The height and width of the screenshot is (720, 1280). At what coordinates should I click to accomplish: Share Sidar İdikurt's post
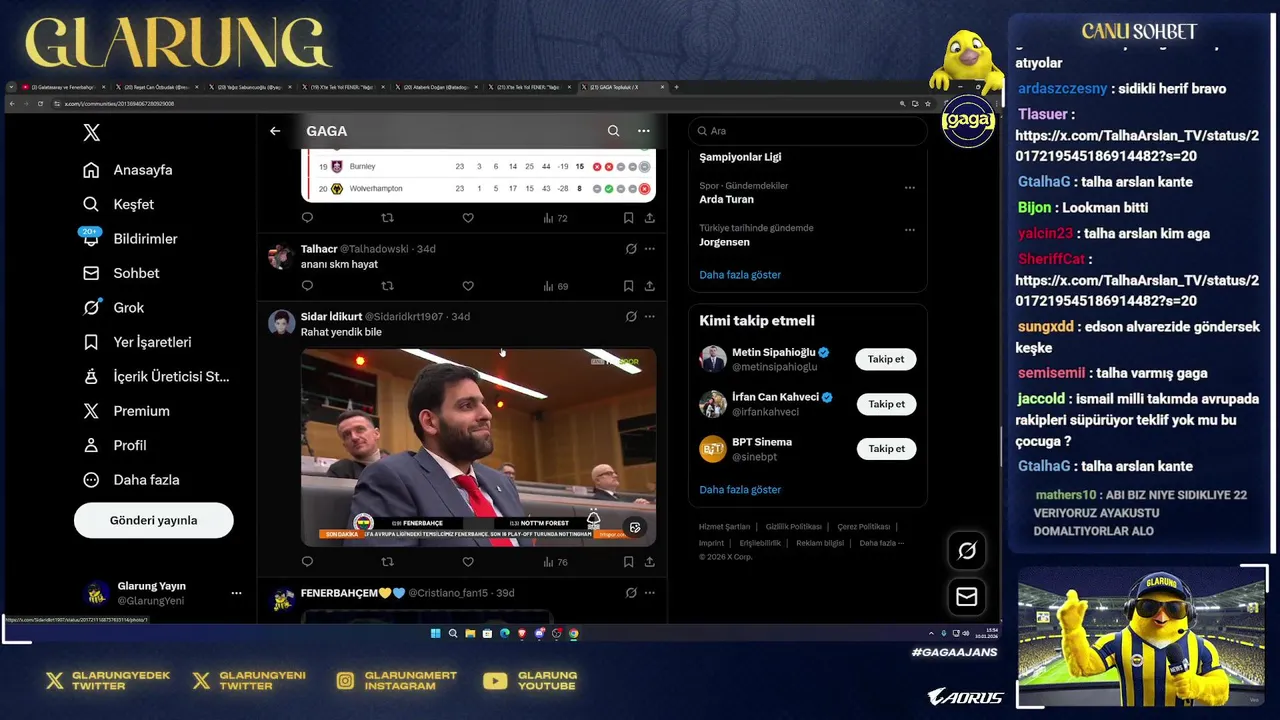(649, 562)
